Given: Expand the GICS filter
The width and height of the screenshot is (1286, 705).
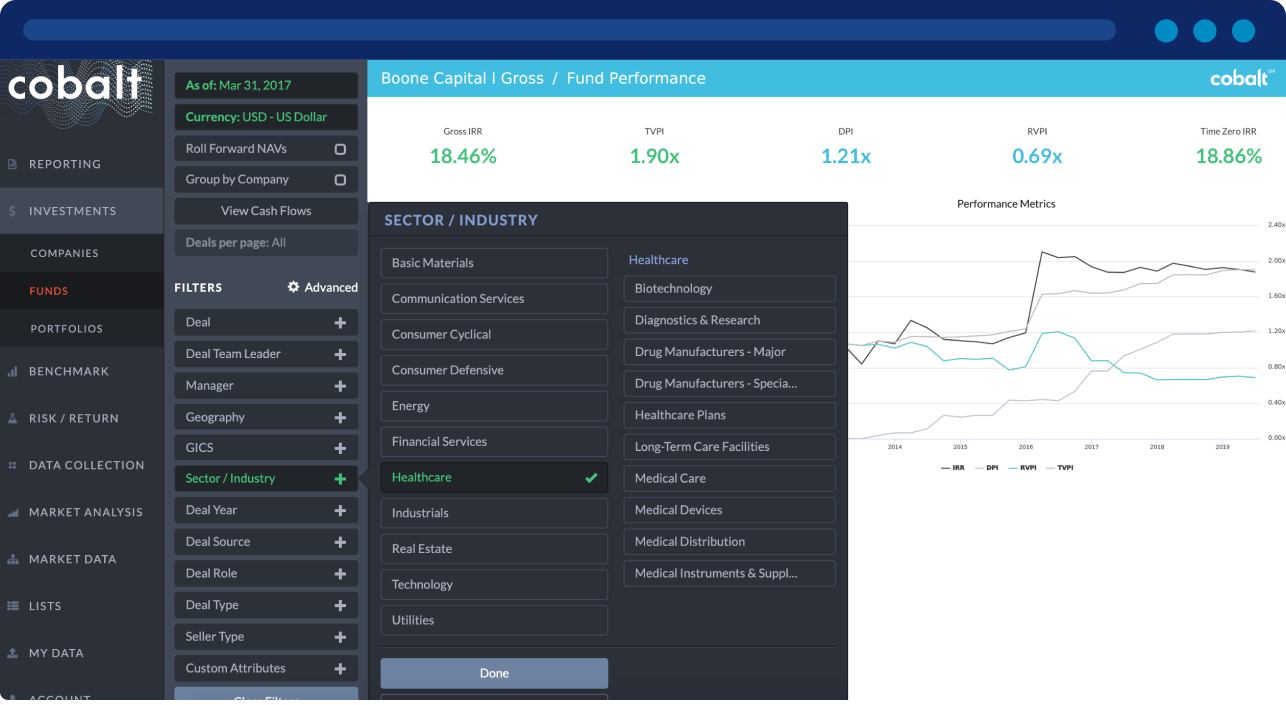Looking at the screenshot, I should (340, 448).
